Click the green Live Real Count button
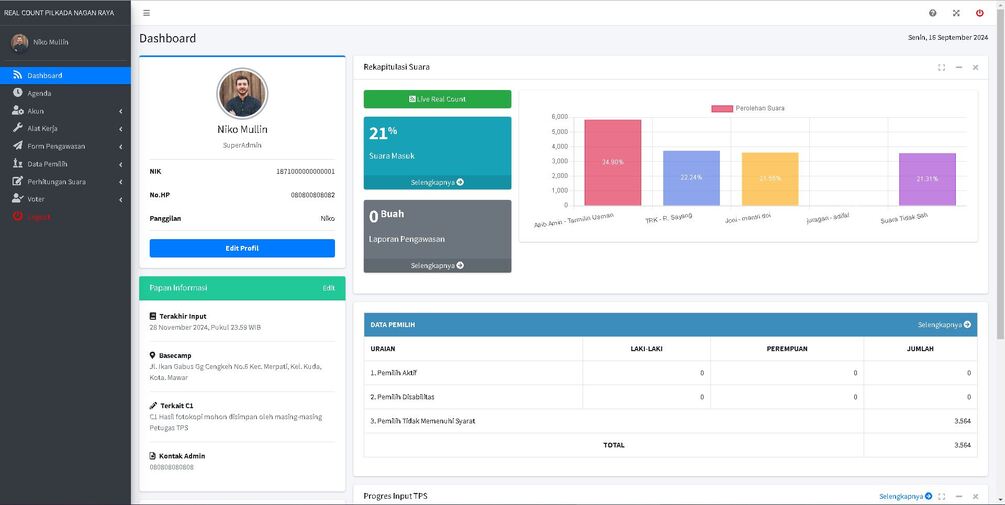This screenshot has width=1005, height=505. (x=437, y=99)
